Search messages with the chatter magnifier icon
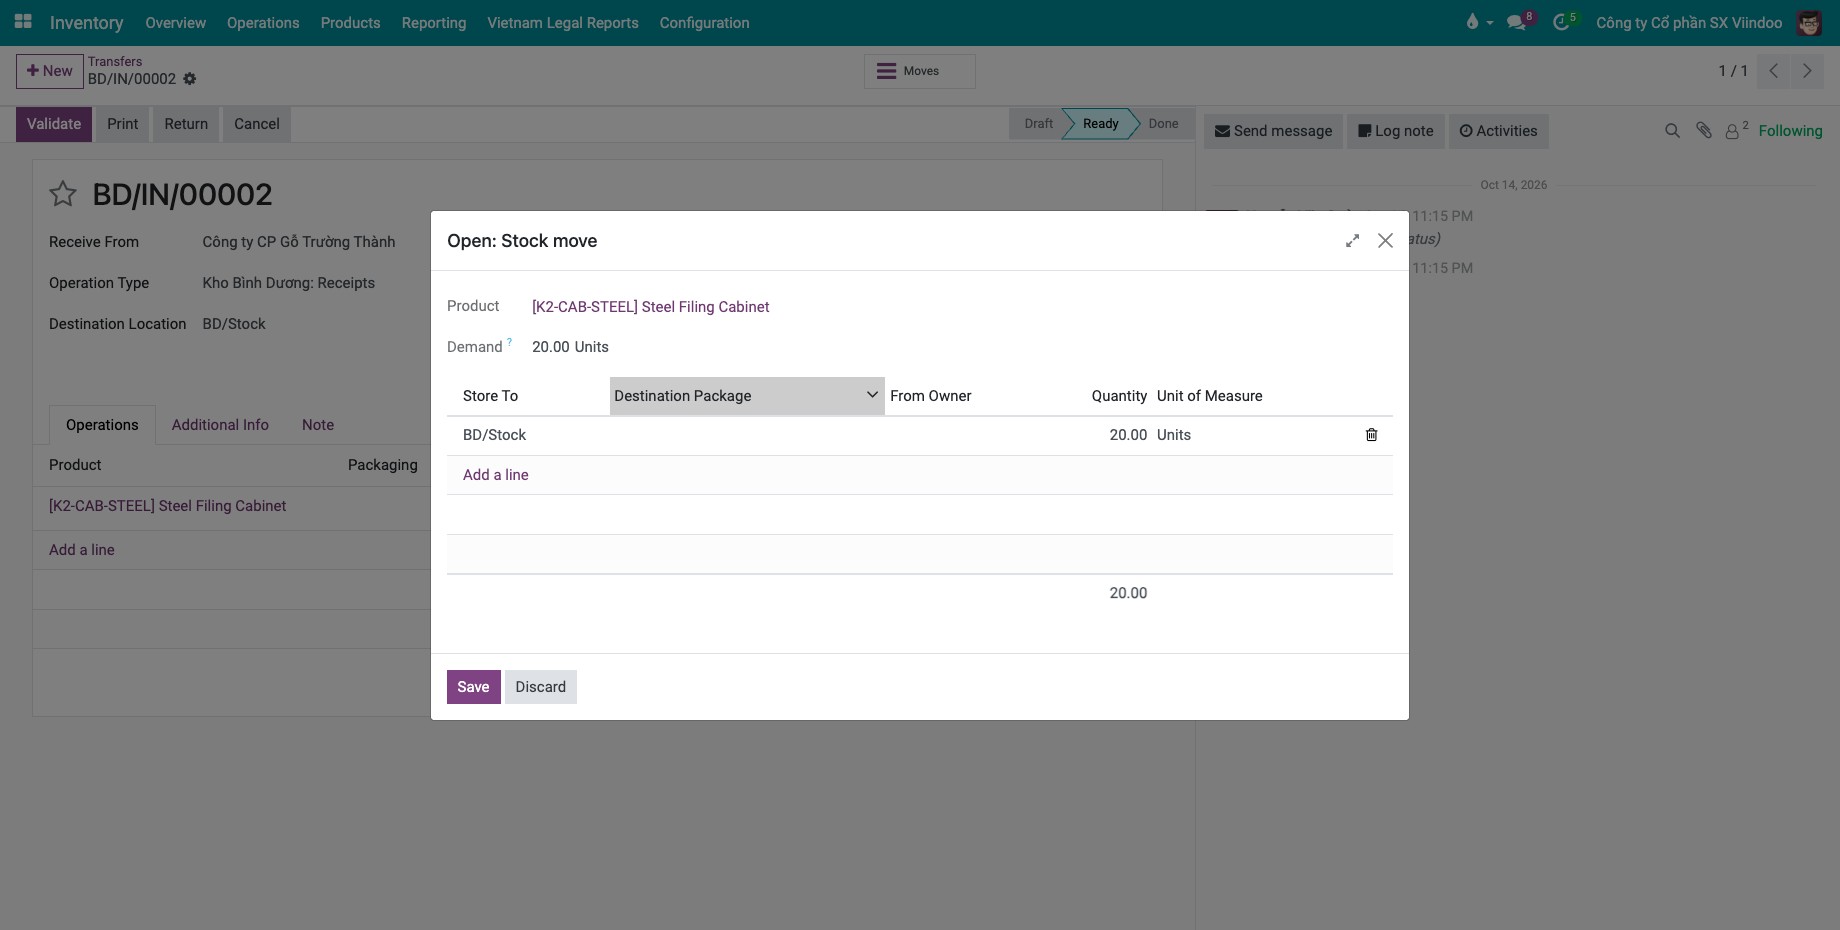 1672,131
